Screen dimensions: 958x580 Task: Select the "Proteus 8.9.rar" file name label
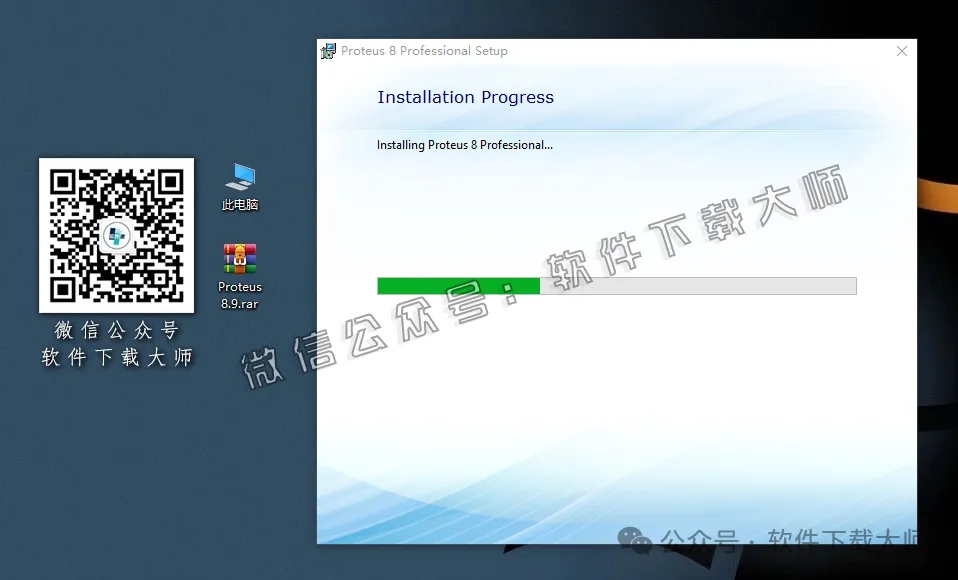[240, 295]
